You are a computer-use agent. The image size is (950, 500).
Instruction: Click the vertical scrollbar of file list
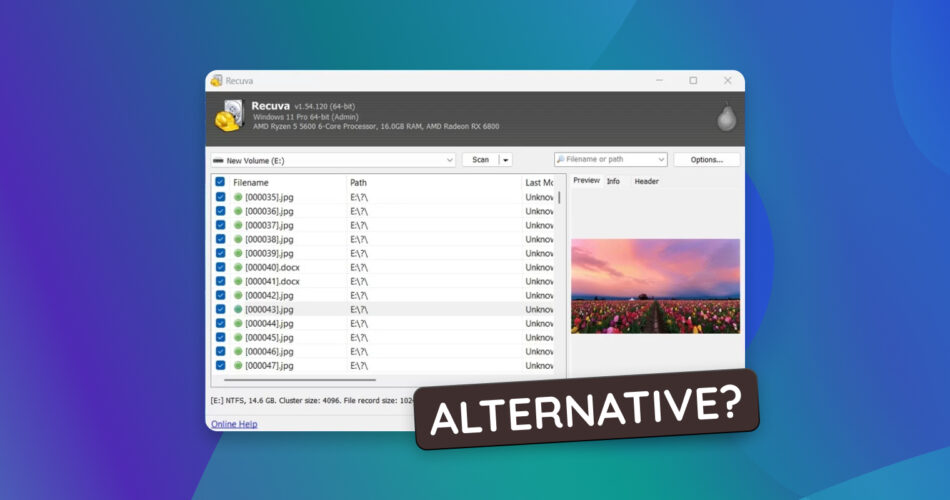pyautogui.click(x=559, y=198)
